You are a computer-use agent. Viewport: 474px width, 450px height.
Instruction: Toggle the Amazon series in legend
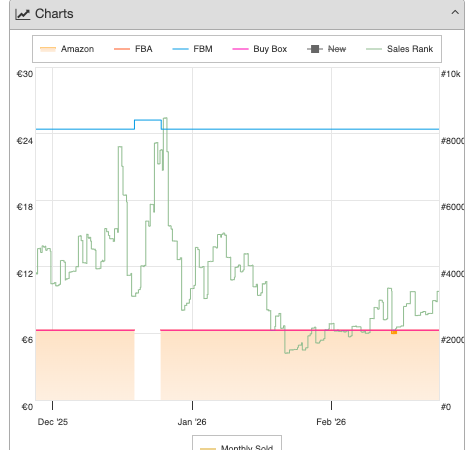67,49
